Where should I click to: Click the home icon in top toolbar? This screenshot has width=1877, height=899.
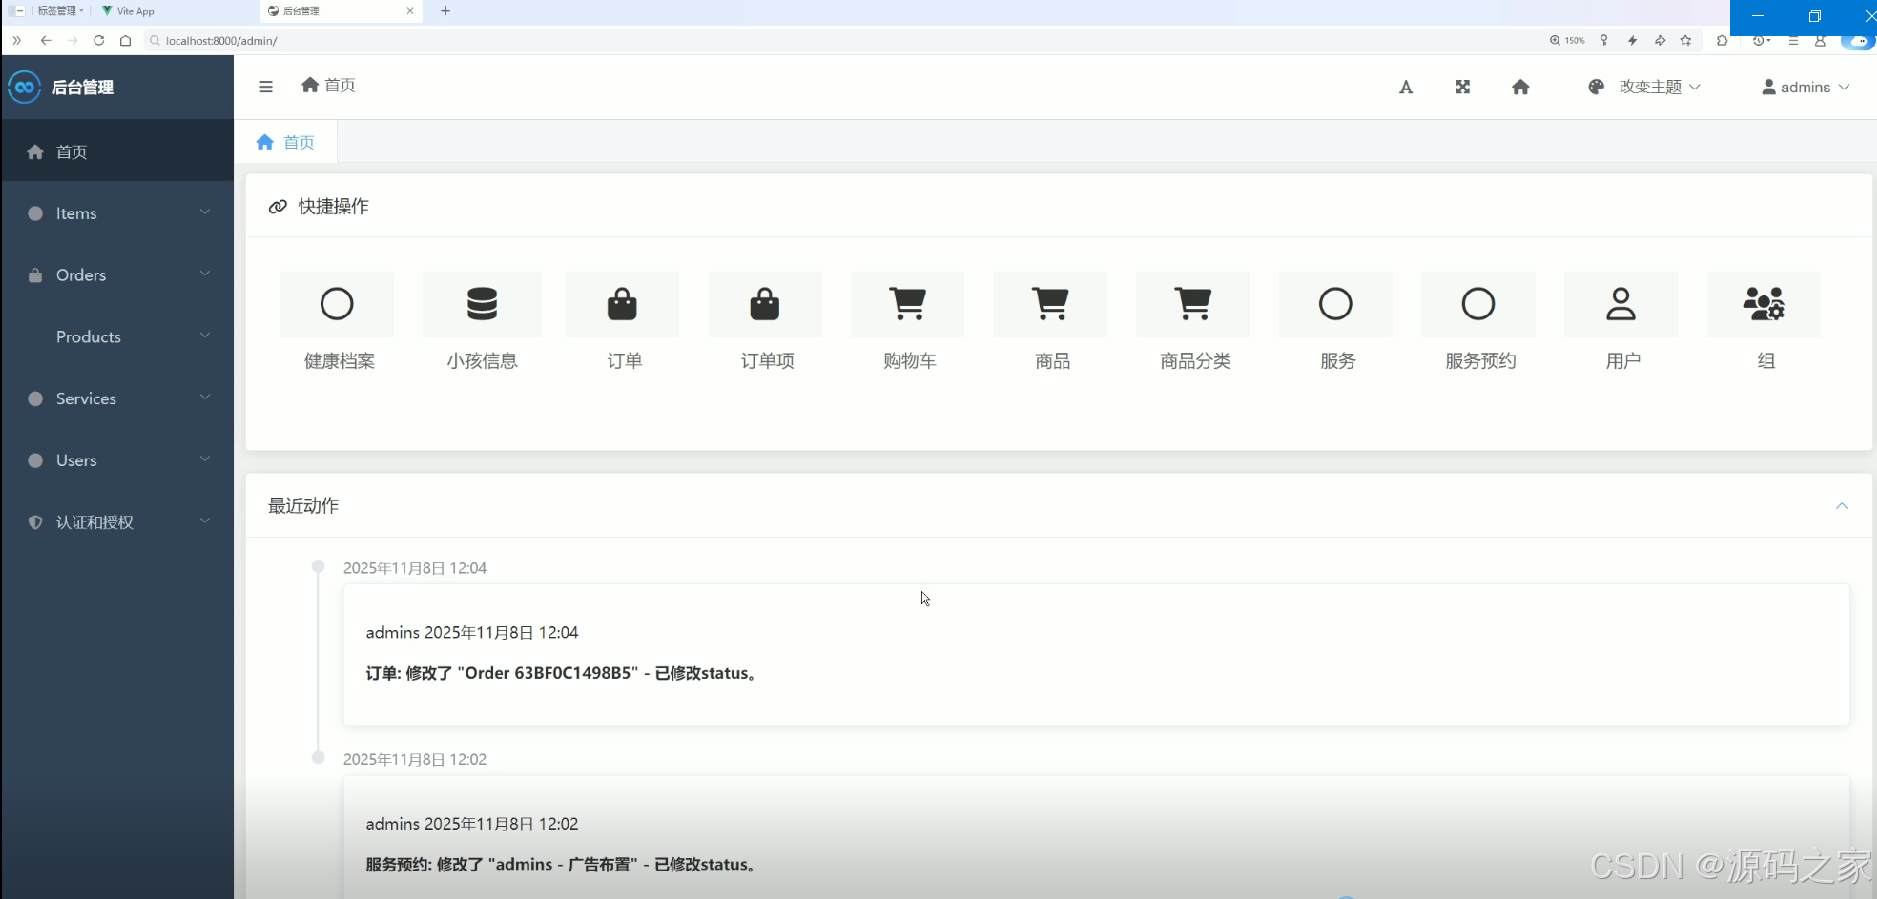click(x=1521, y=87)
